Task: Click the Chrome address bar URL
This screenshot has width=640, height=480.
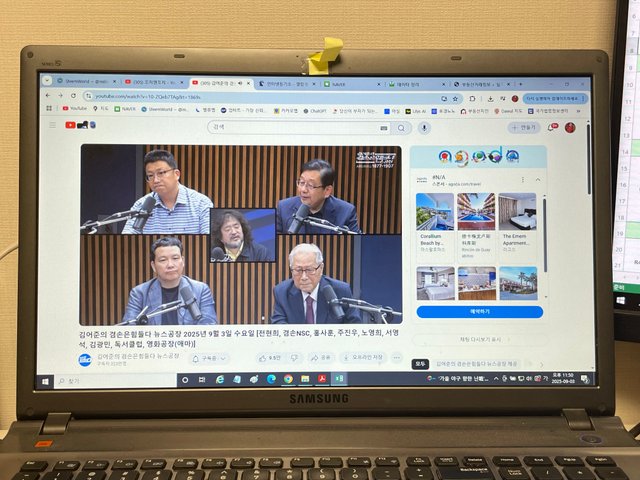Action: tap(148, 97)
